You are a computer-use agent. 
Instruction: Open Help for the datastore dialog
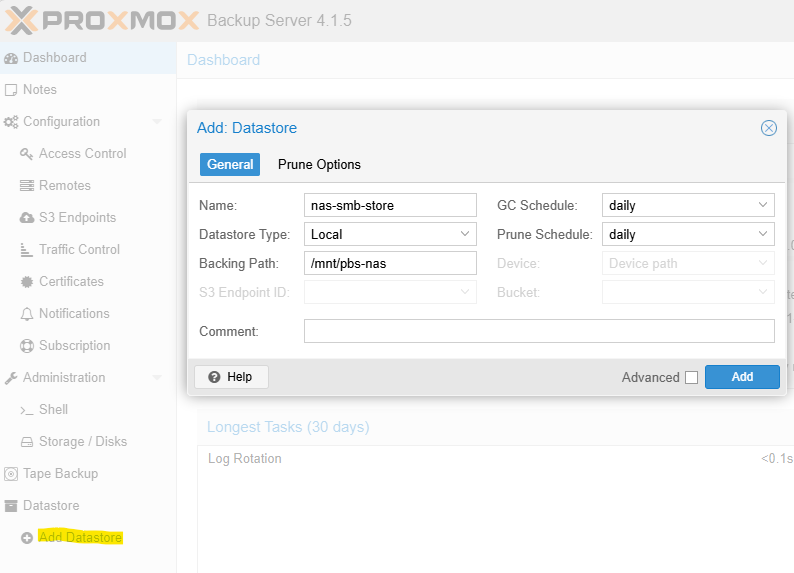pyautogui.click(x=231, y=377)
